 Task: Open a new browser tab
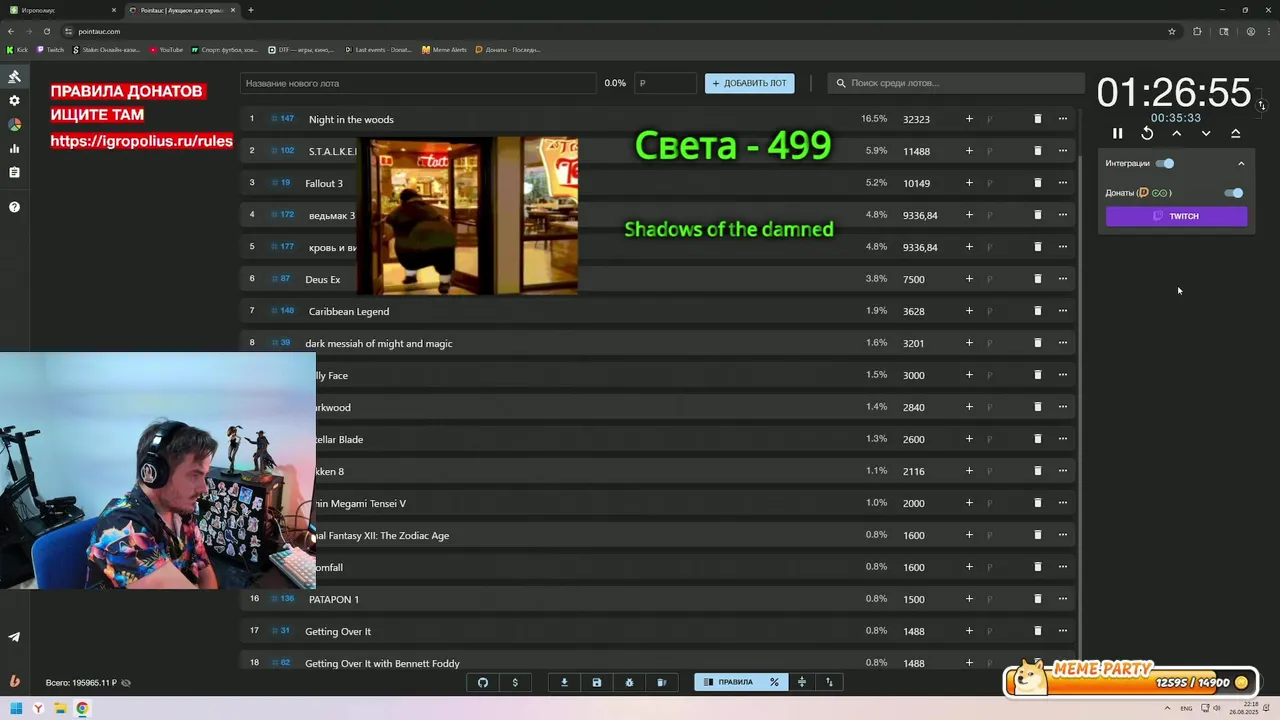click(250, 10)
